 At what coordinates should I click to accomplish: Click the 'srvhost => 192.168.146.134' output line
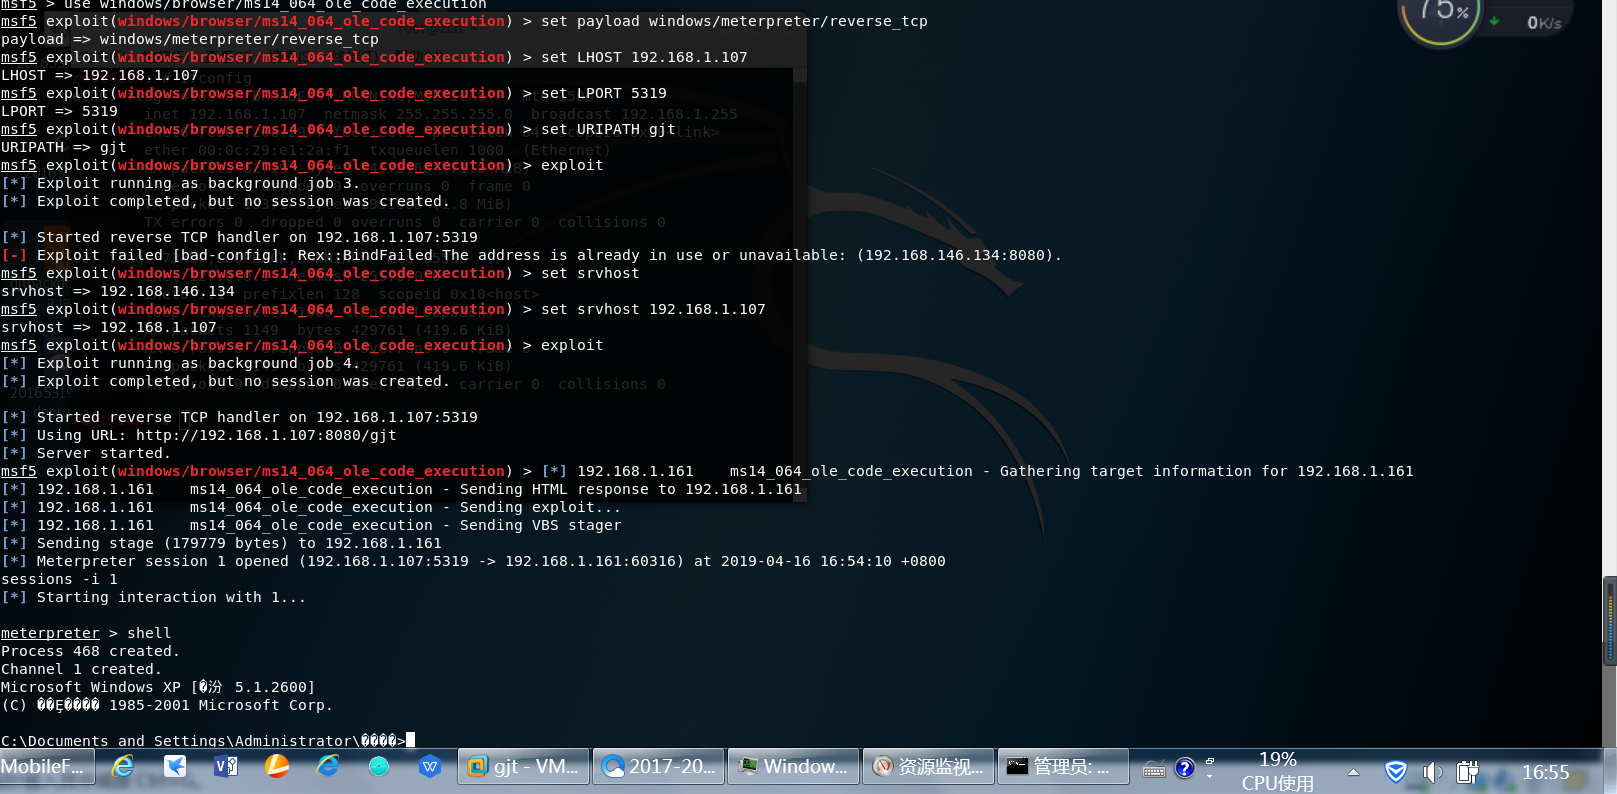click(118, 291)
